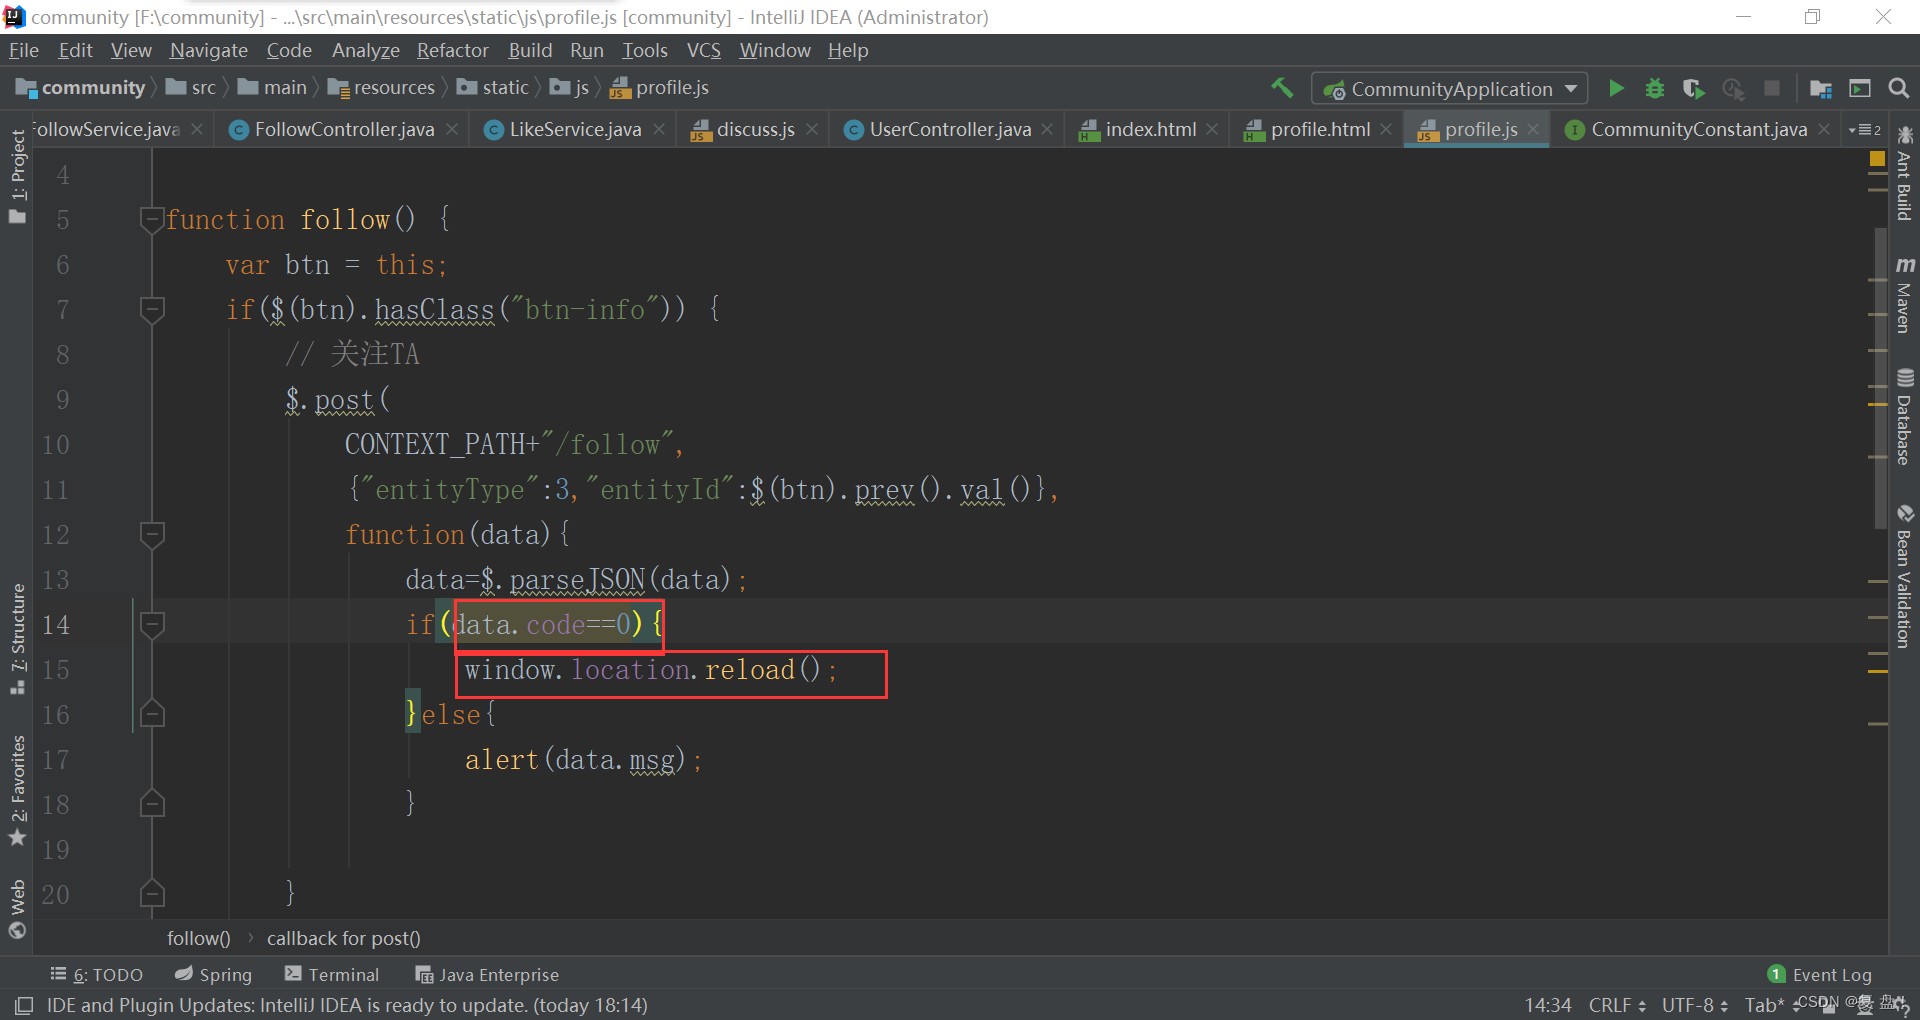Open the Event Log
This screenshot has height=1020, width=1920.
pos(1820,974)
